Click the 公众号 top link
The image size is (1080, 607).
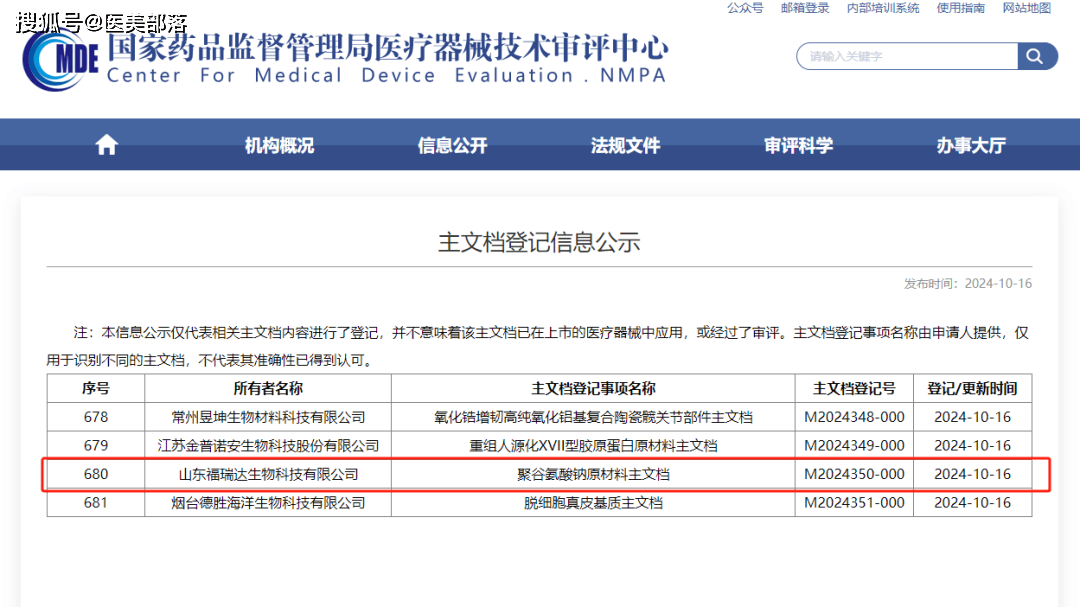tap(745, 8)
